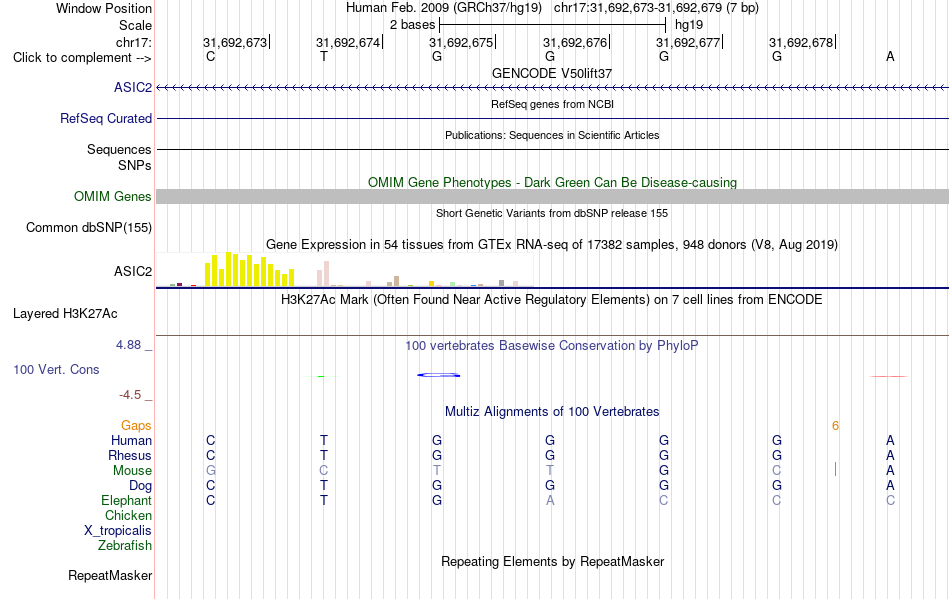Click the -4.5 lower scale value
Image resolution: width=950 pixels, height=599 pixels.
[x=130, y=395]
